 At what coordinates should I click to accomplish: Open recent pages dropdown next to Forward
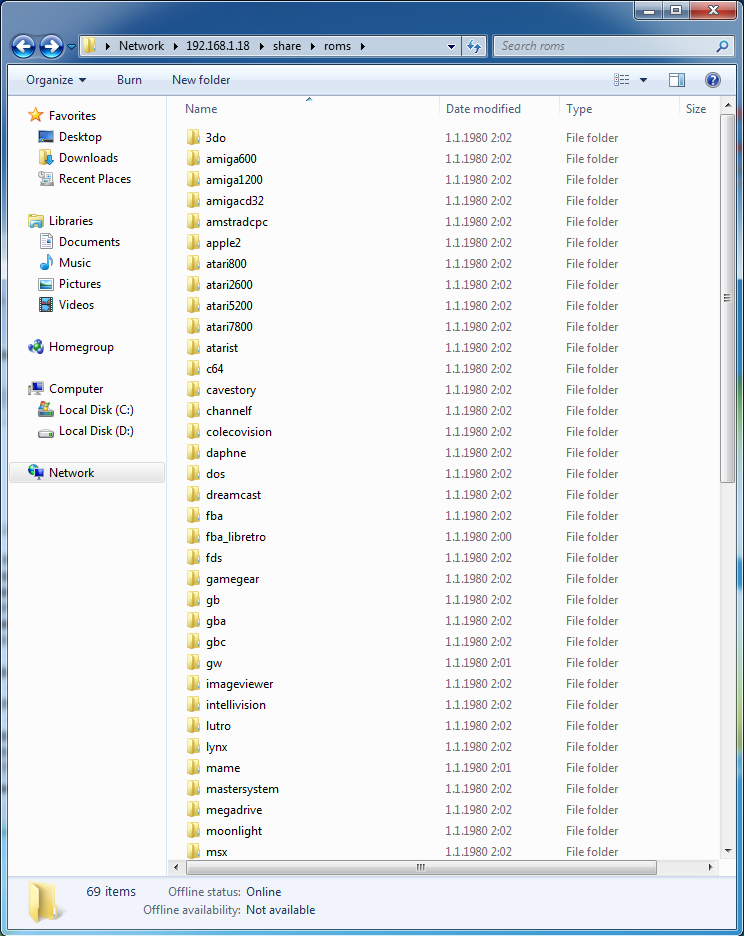click(71, 47)
